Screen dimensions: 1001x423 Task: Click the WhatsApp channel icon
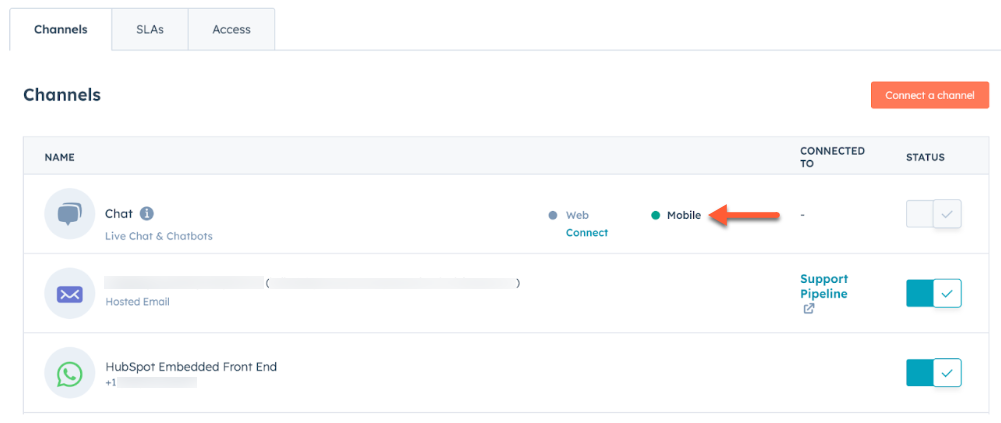point(70,373)
